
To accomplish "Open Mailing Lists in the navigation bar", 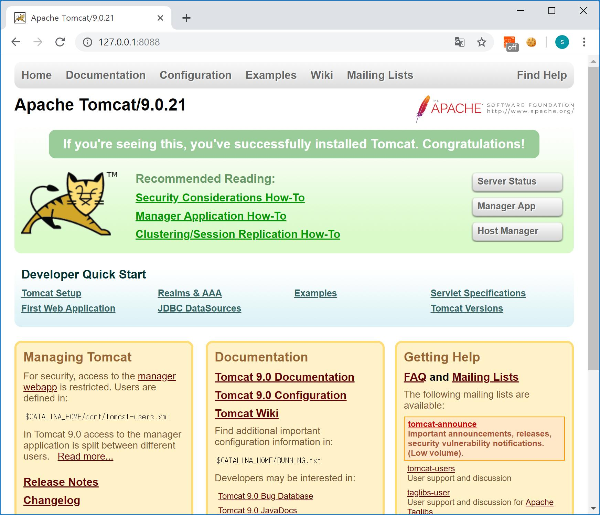I will pos(380,75).
